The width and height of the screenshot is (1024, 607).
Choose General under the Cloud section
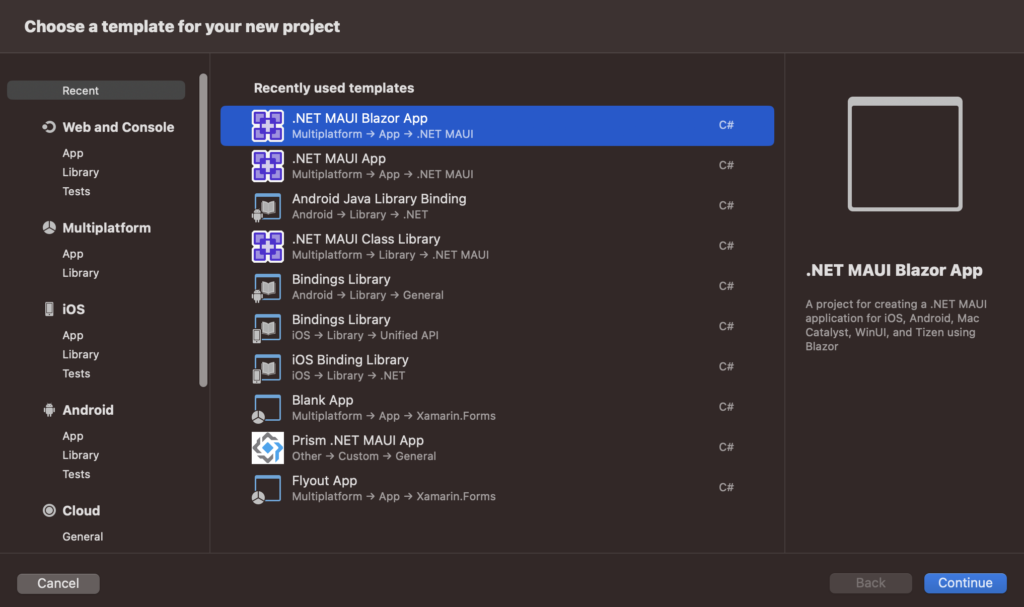click(82, 537)
